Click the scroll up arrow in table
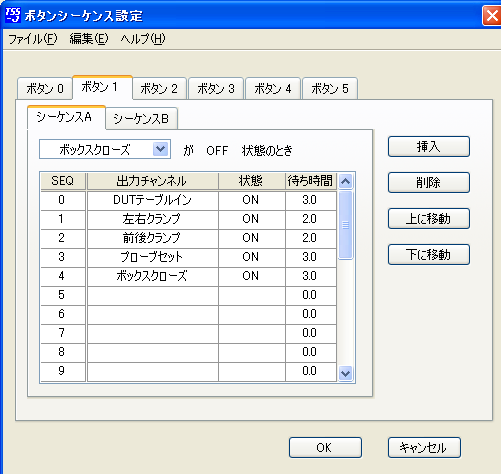The width and height of the screenshot is (501, 474). click(345, 181)
